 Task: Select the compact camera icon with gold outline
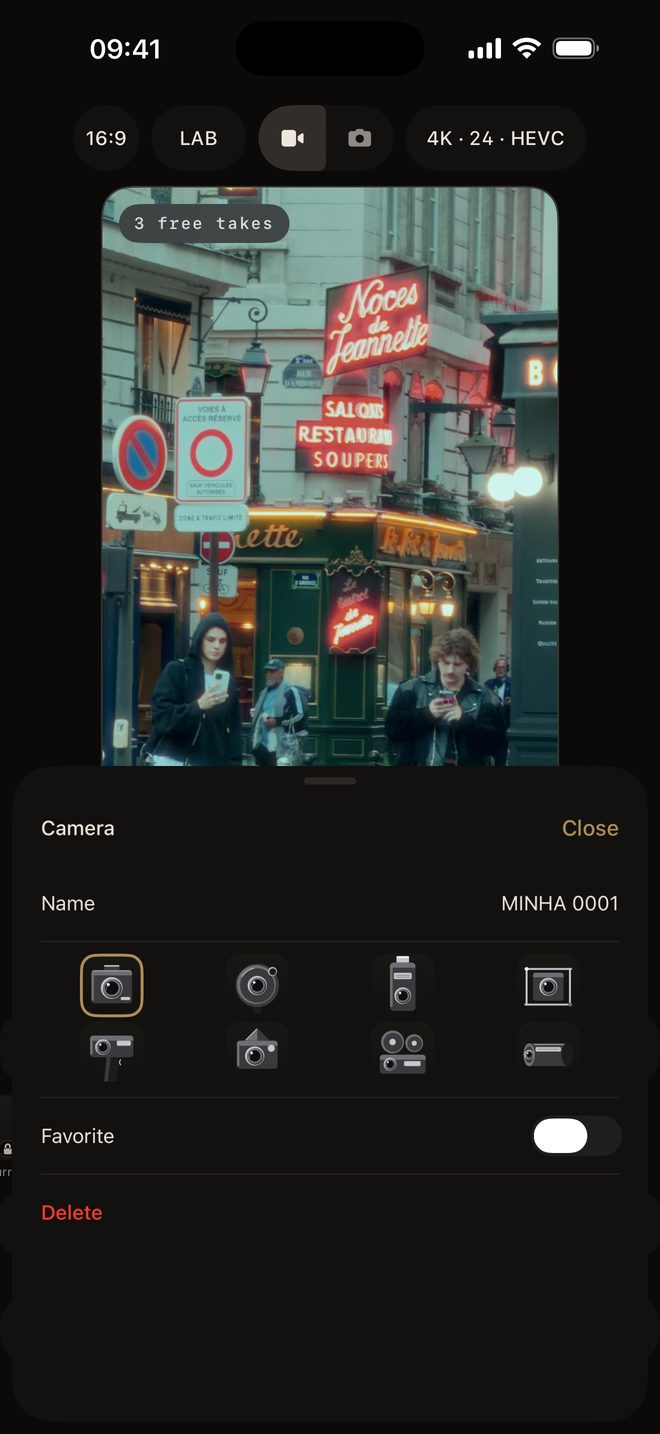(x=112, y=985)
